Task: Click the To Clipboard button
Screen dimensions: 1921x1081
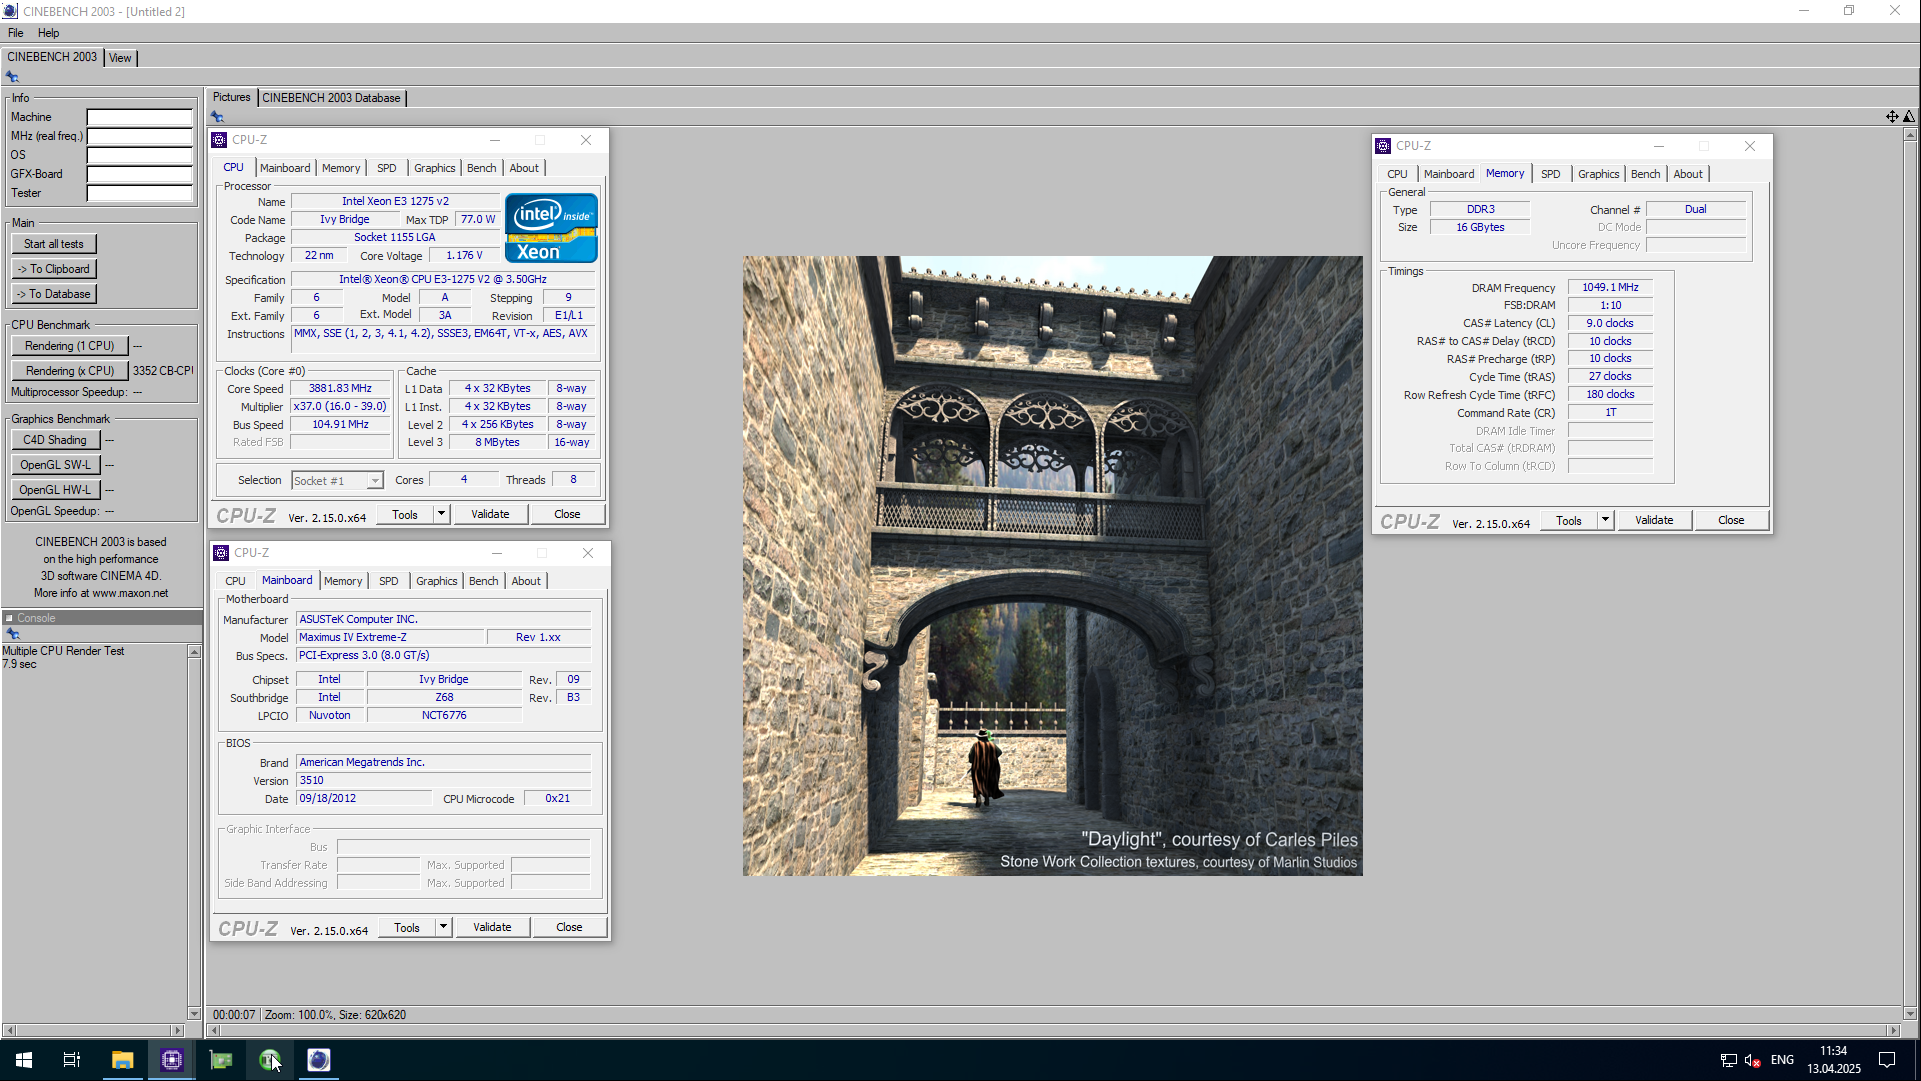Action: click(54, 269)
